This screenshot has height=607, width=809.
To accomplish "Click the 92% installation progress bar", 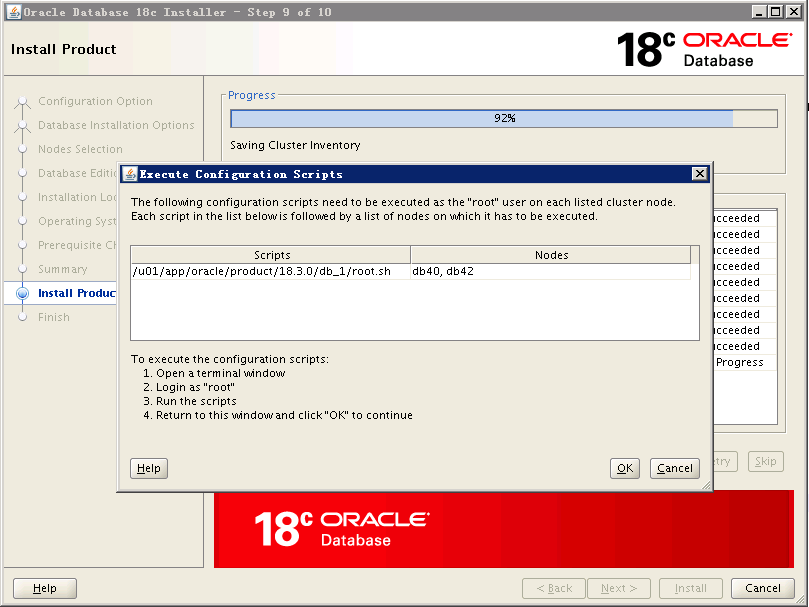I will (504, 118).
